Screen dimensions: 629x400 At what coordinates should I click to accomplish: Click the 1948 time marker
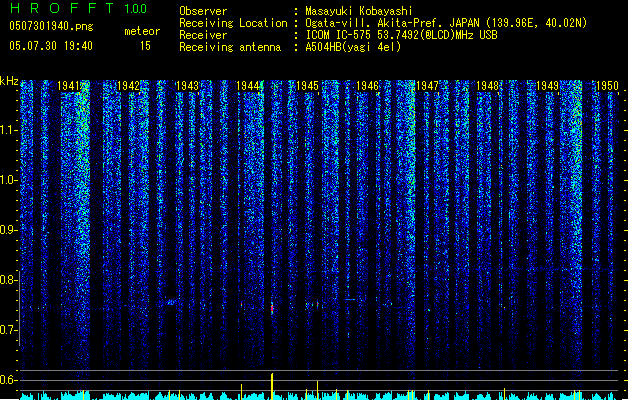click(x=487, y=86)
